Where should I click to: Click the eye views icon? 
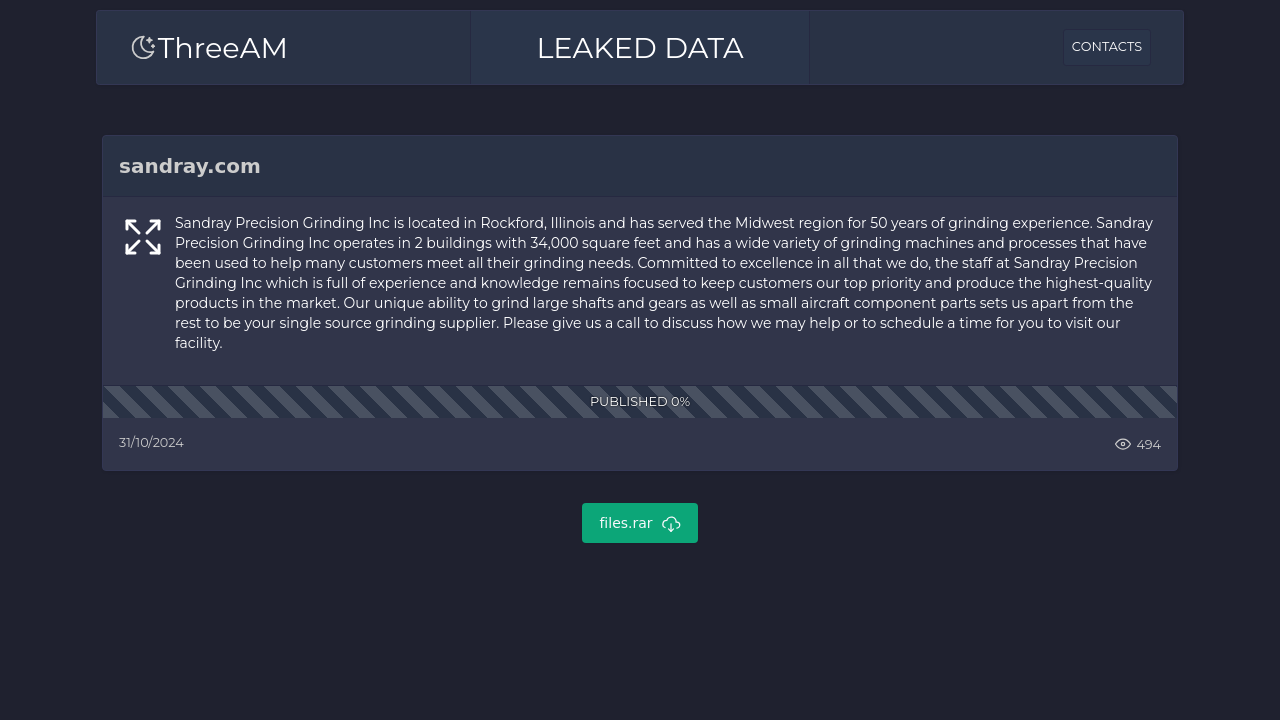[x=1123, y=444]
